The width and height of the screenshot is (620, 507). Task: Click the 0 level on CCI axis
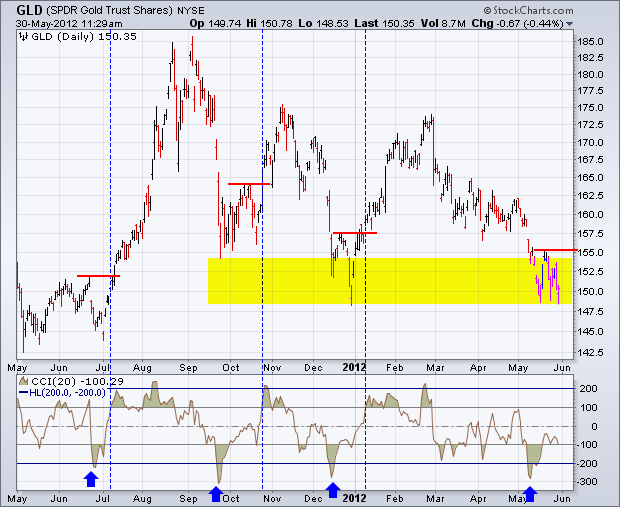(x=594, y=427)
